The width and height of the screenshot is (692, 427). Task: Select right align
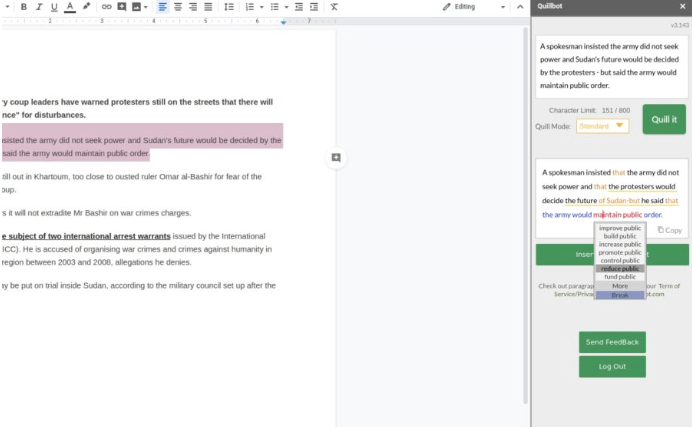[193, 7]
